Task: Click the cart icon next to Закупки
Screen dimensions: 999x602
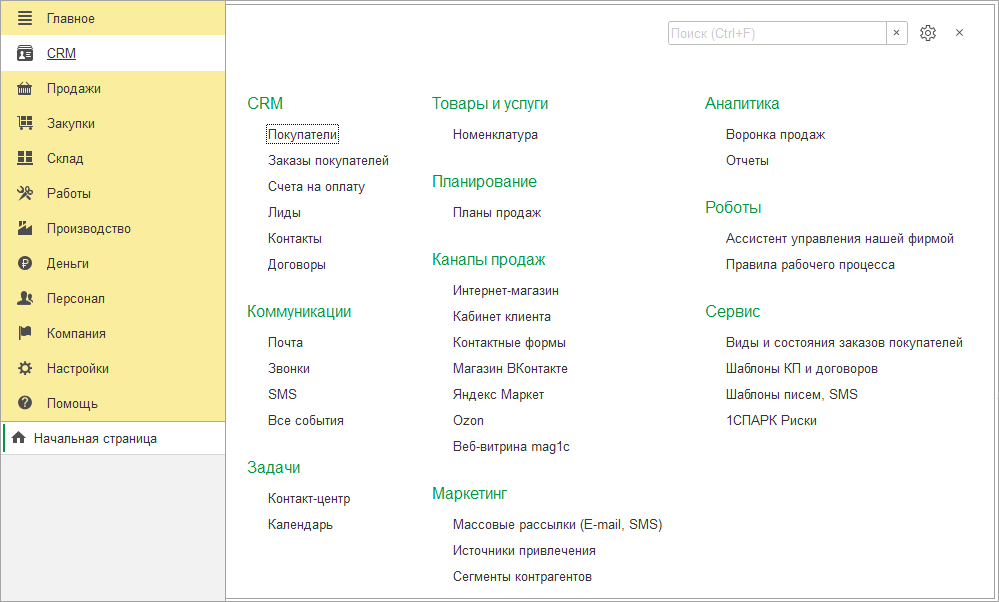Action: pos(25,124)
